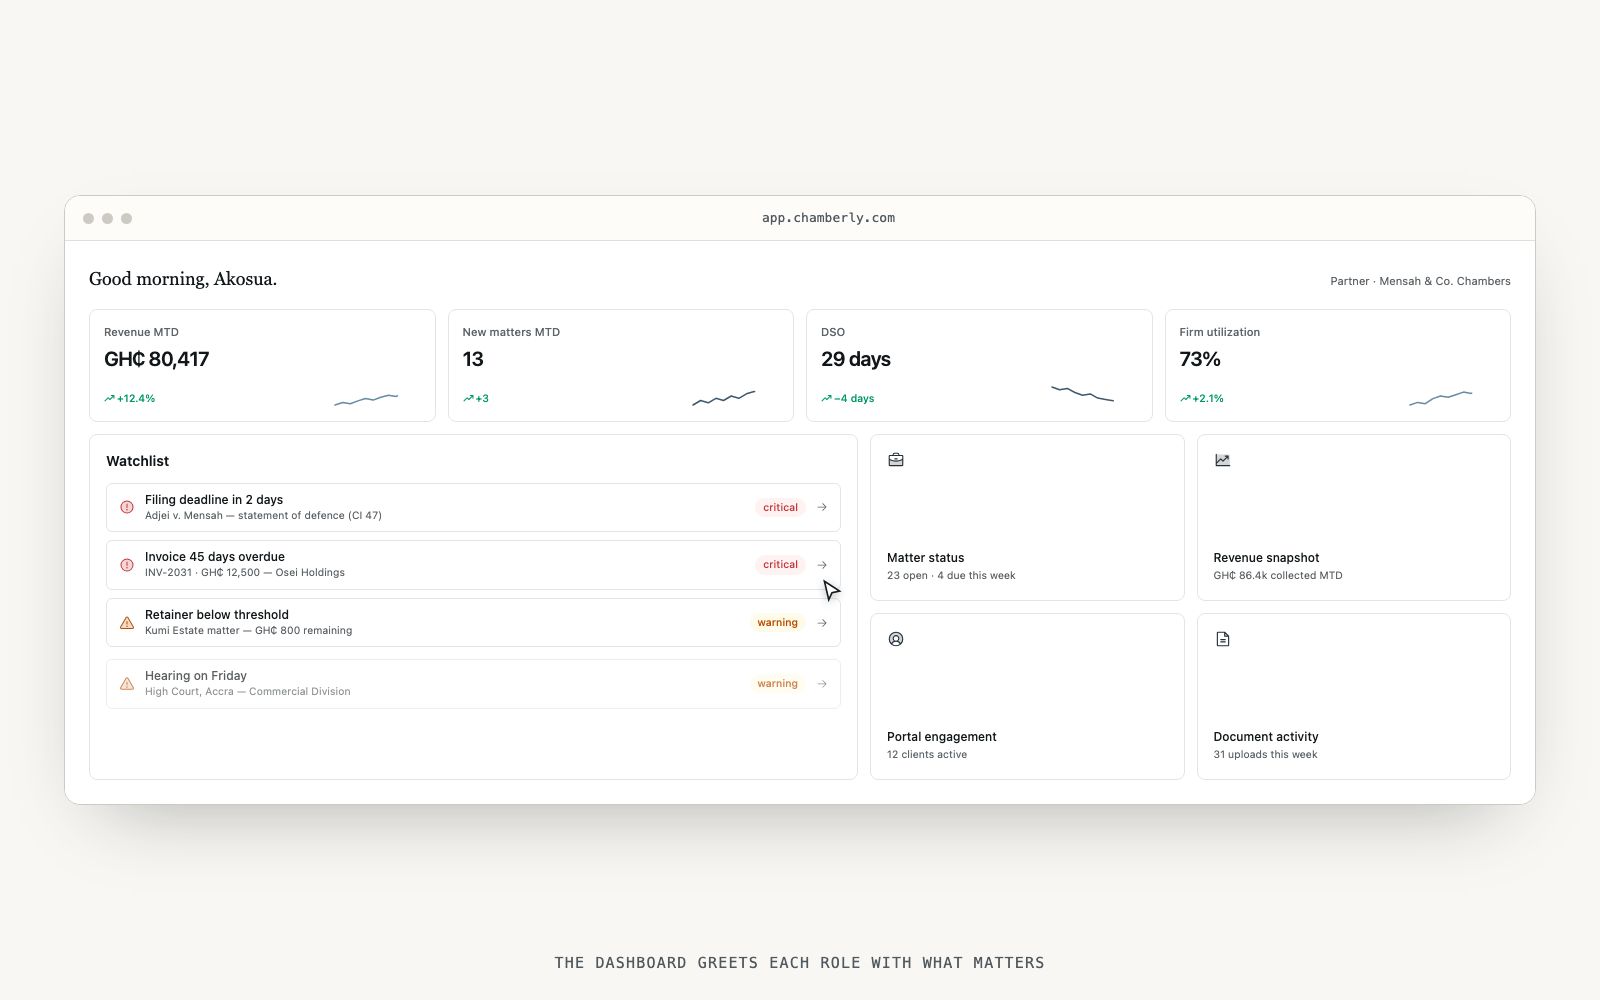1600x1000 pixels.
Task: Click warning badge on Retainer row
Action: point(777,623)
